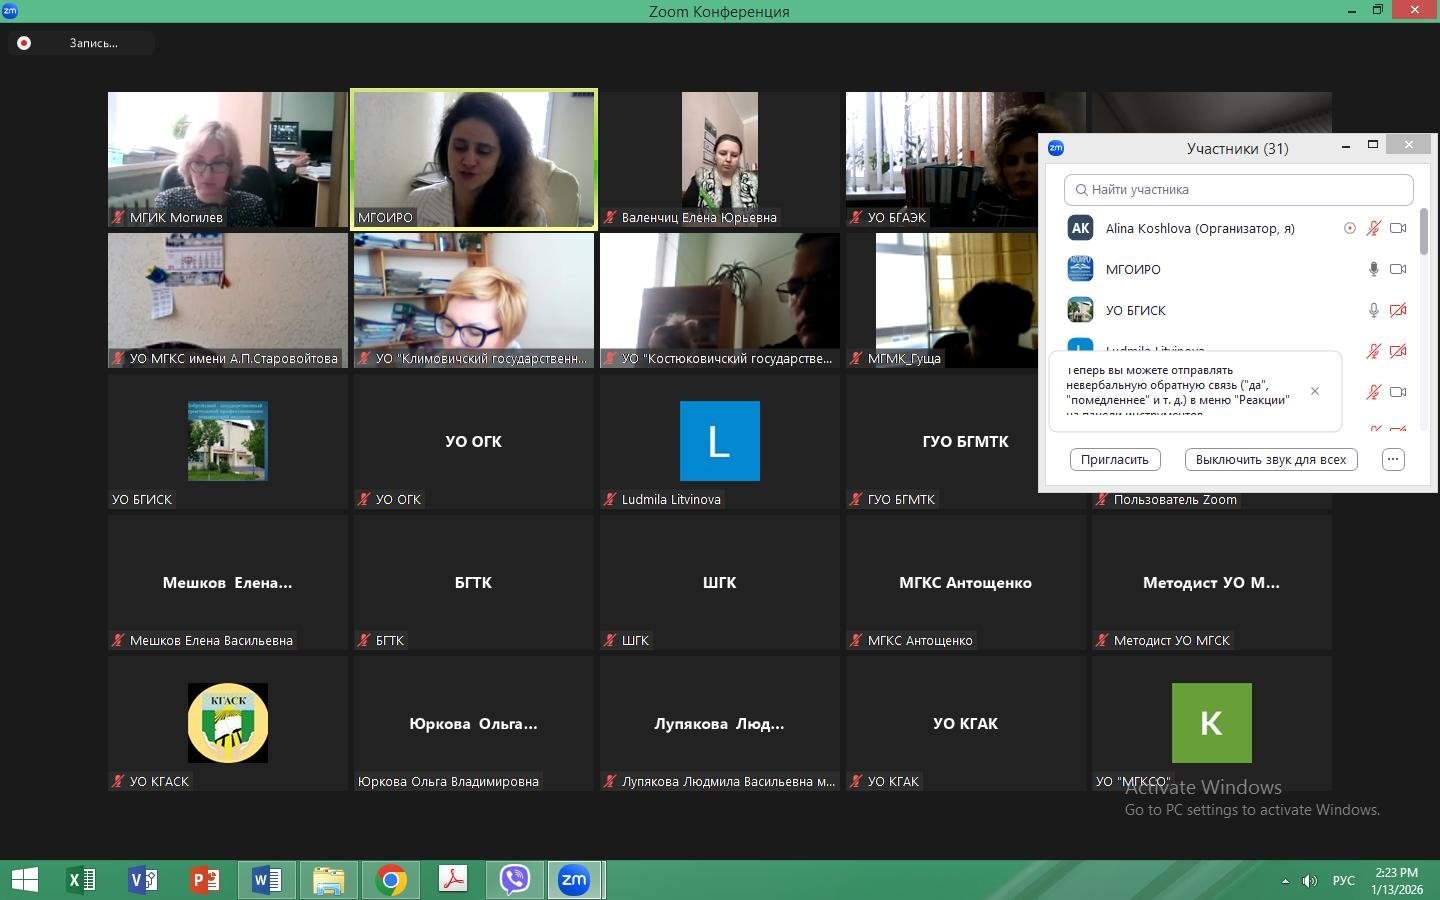Click the Найти участника search field
The width and height of the screenshot is (1440, 900).
[x=1238, y=189]
